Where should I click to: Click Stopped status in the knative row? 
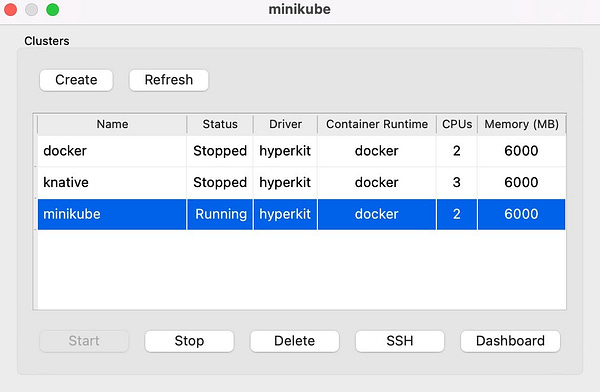click(x=220, y=182)
